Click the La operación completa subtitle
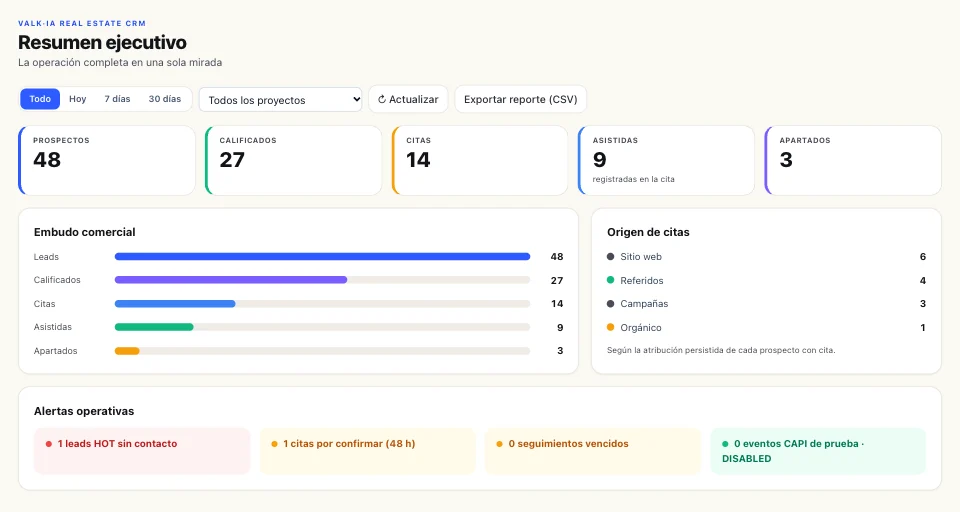The width and height of the screenshot is (960, 512). [x=120, y=62]
